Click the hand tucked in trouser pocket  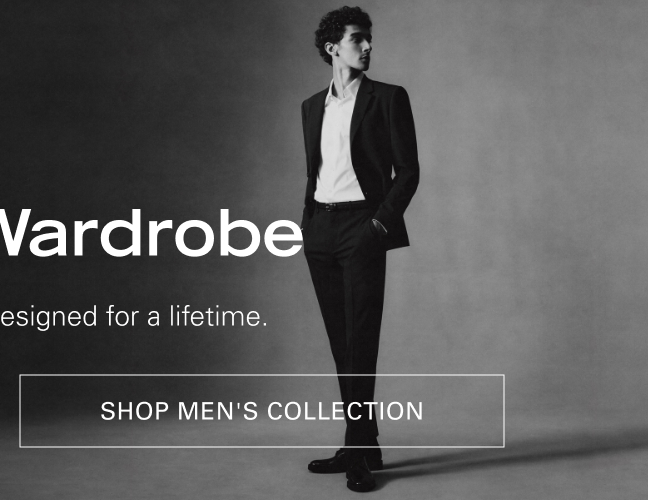click(x=378, y=228)
